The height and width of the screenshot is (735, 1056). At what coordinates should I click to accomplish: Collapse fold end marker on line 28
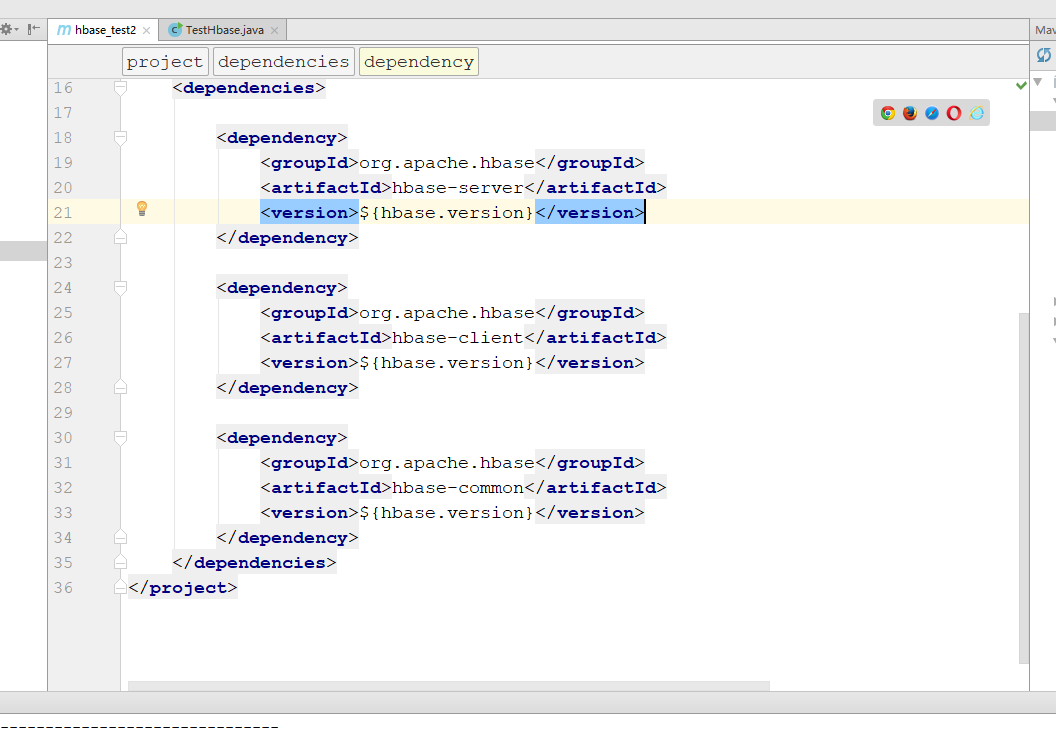coord(121,387)
